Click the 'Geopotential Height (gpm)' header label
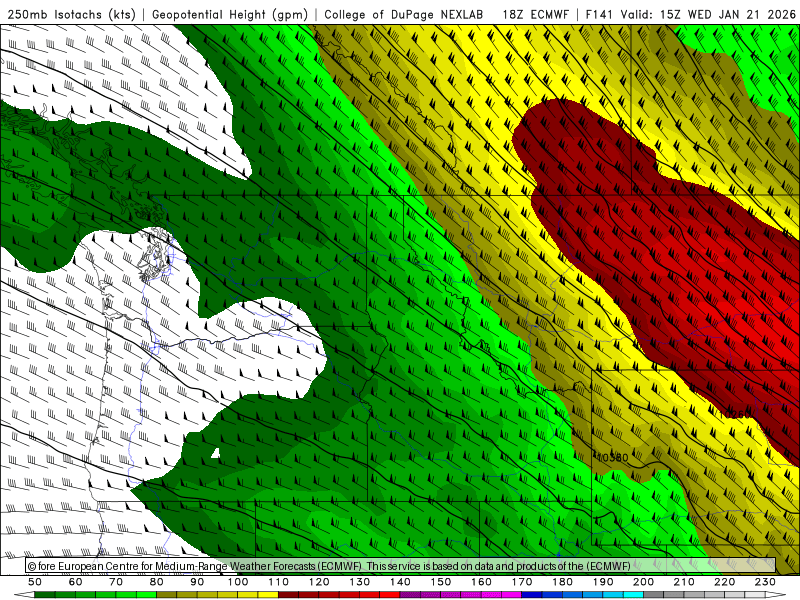Screen dimensions: 800x600 [230, 14]
